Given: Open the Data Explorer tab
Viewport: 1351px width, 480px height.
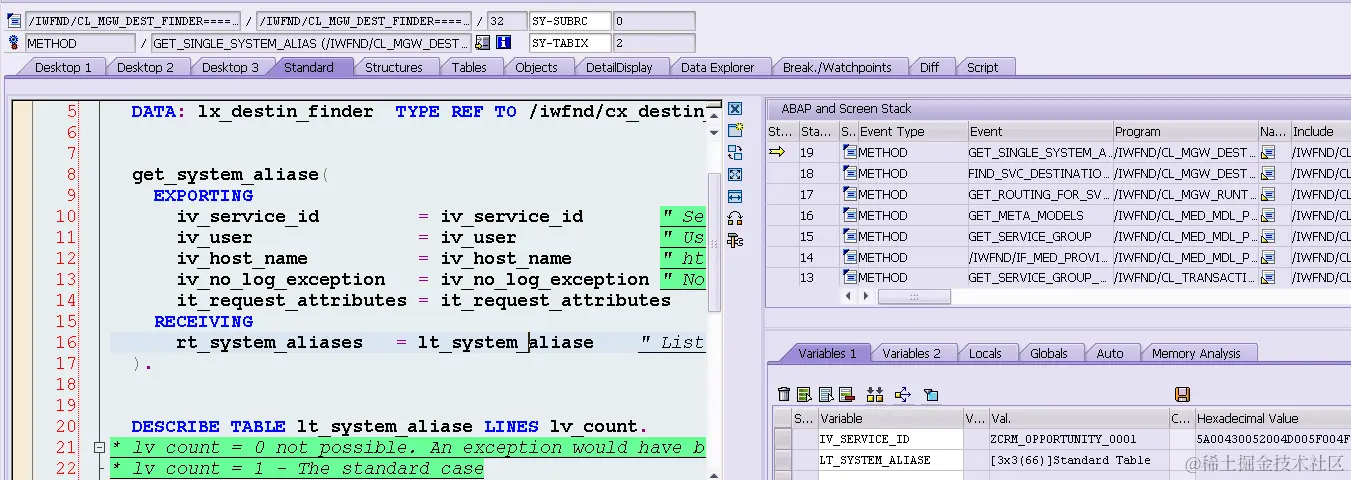Looking at the screenshot, I should pyautogui.click(x=717, y=67).
